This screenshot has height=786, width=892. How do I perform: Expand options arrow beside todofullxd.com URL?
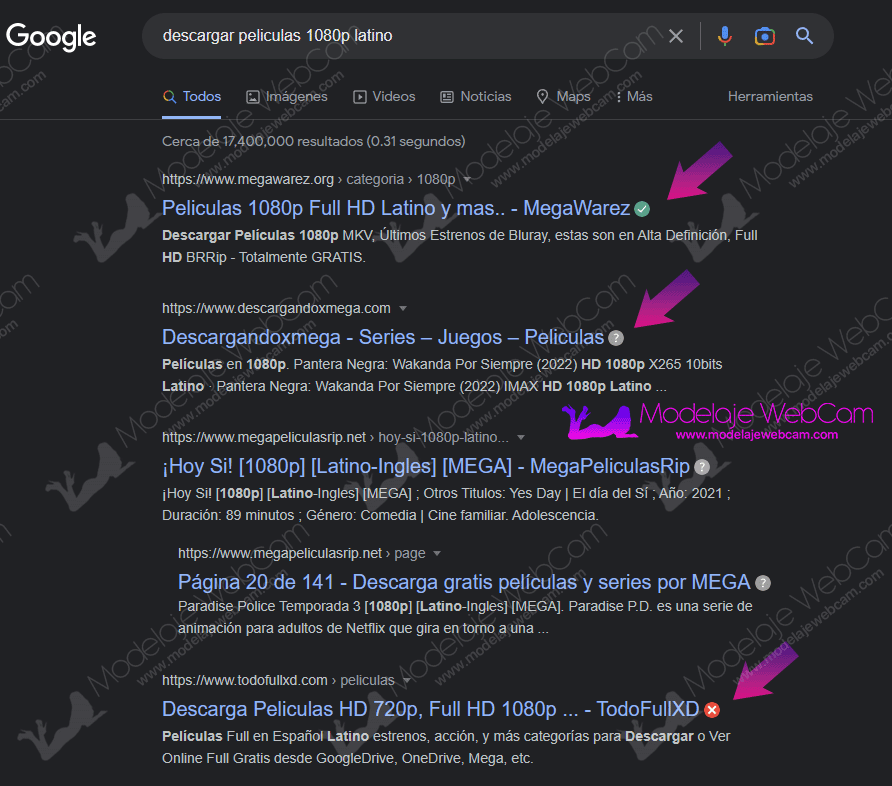[x=407, y=680]
